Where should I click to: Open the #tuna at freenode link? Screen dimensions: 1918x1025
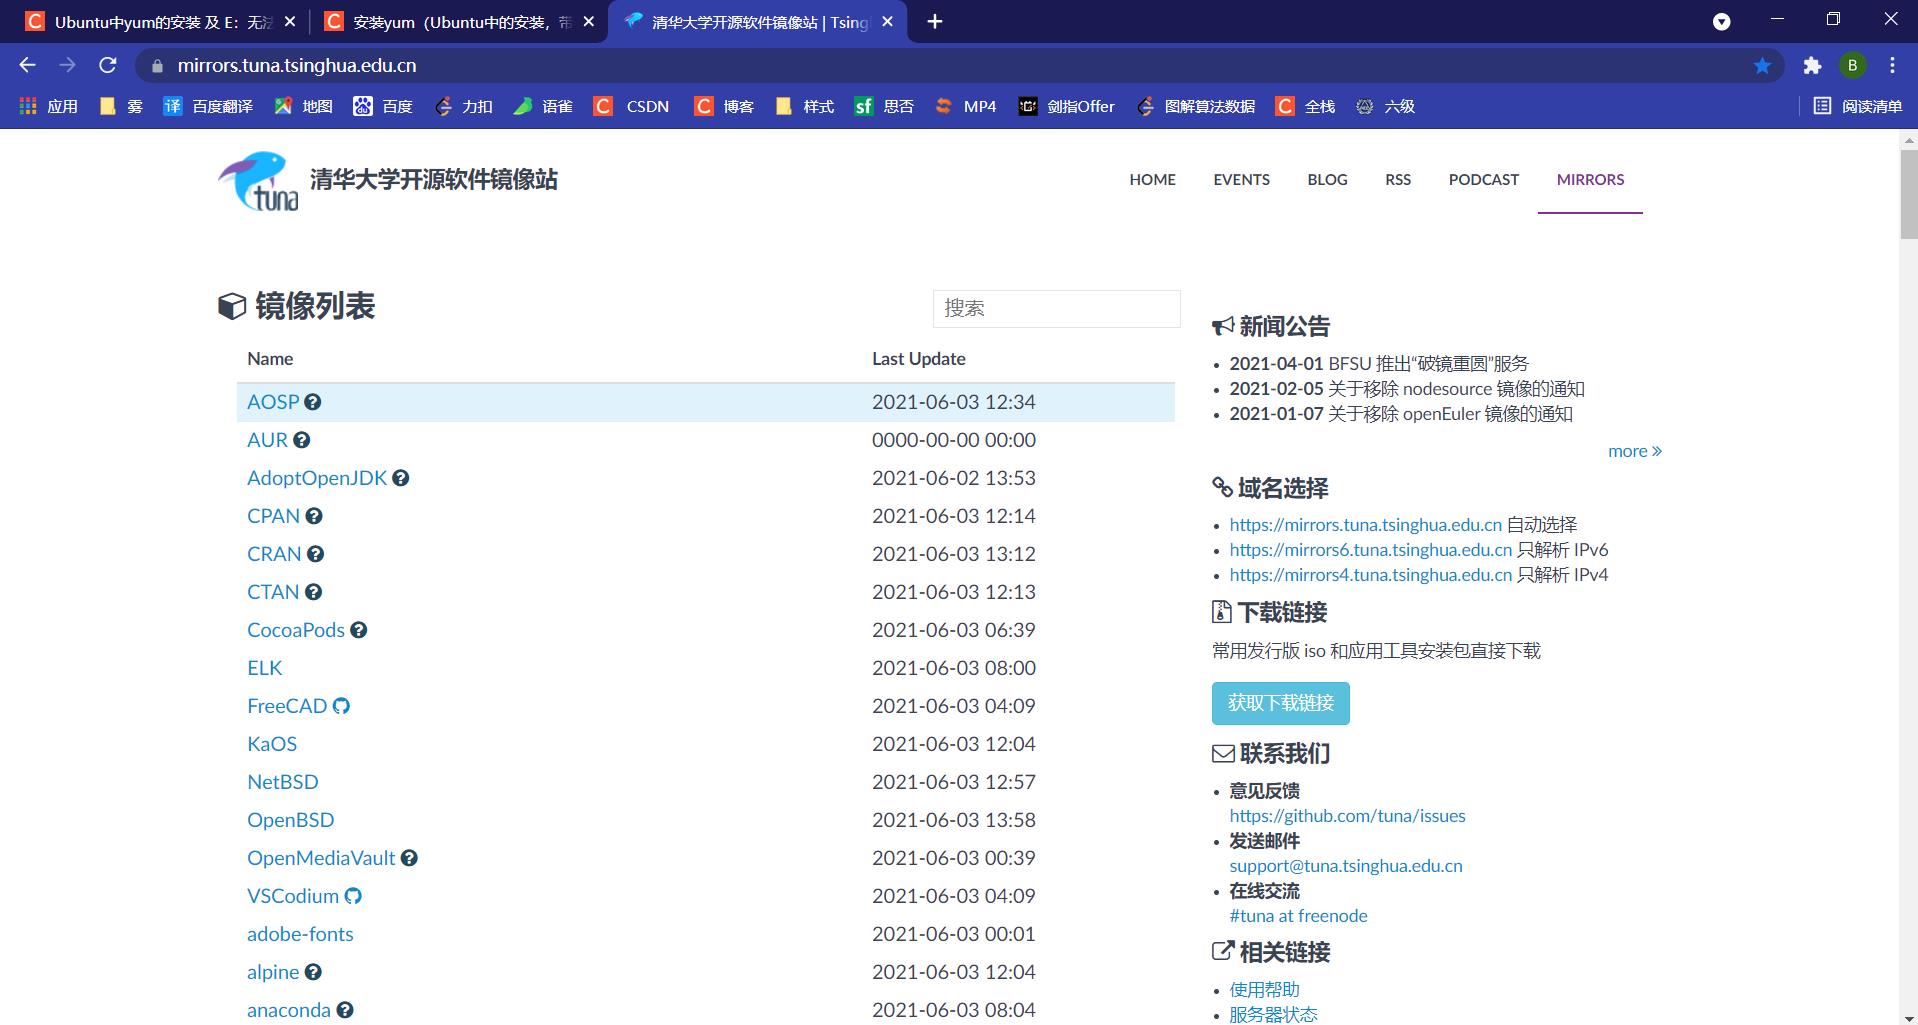tap(1298, 916)
